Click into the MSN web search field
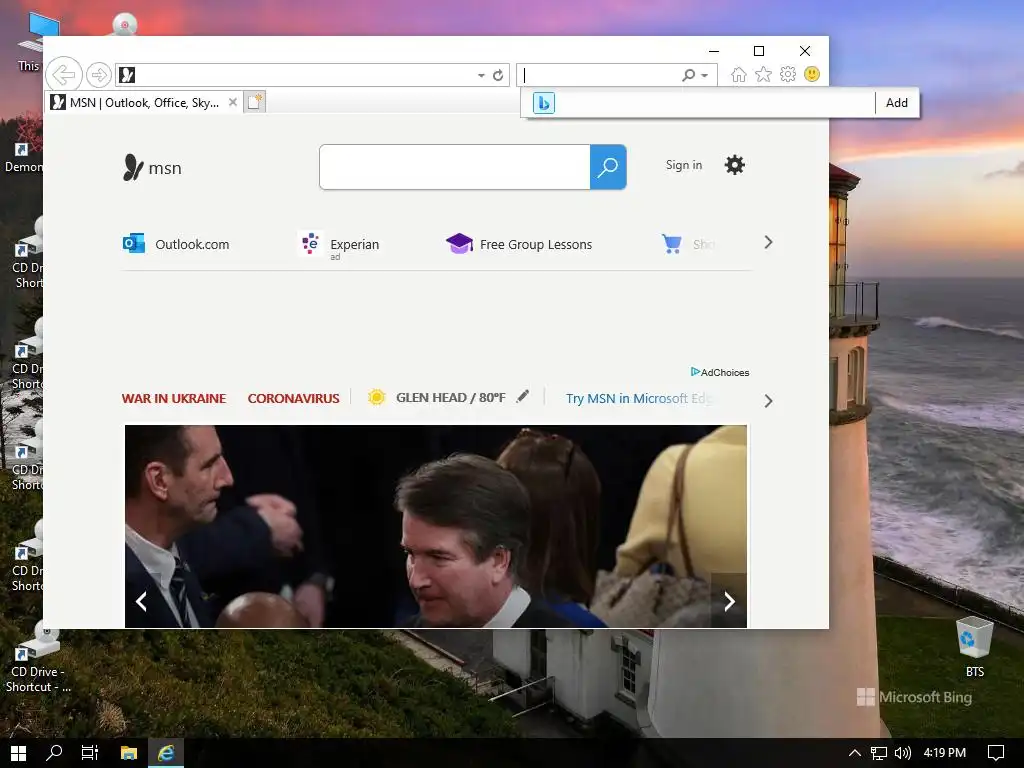 [x=455, y=167]
